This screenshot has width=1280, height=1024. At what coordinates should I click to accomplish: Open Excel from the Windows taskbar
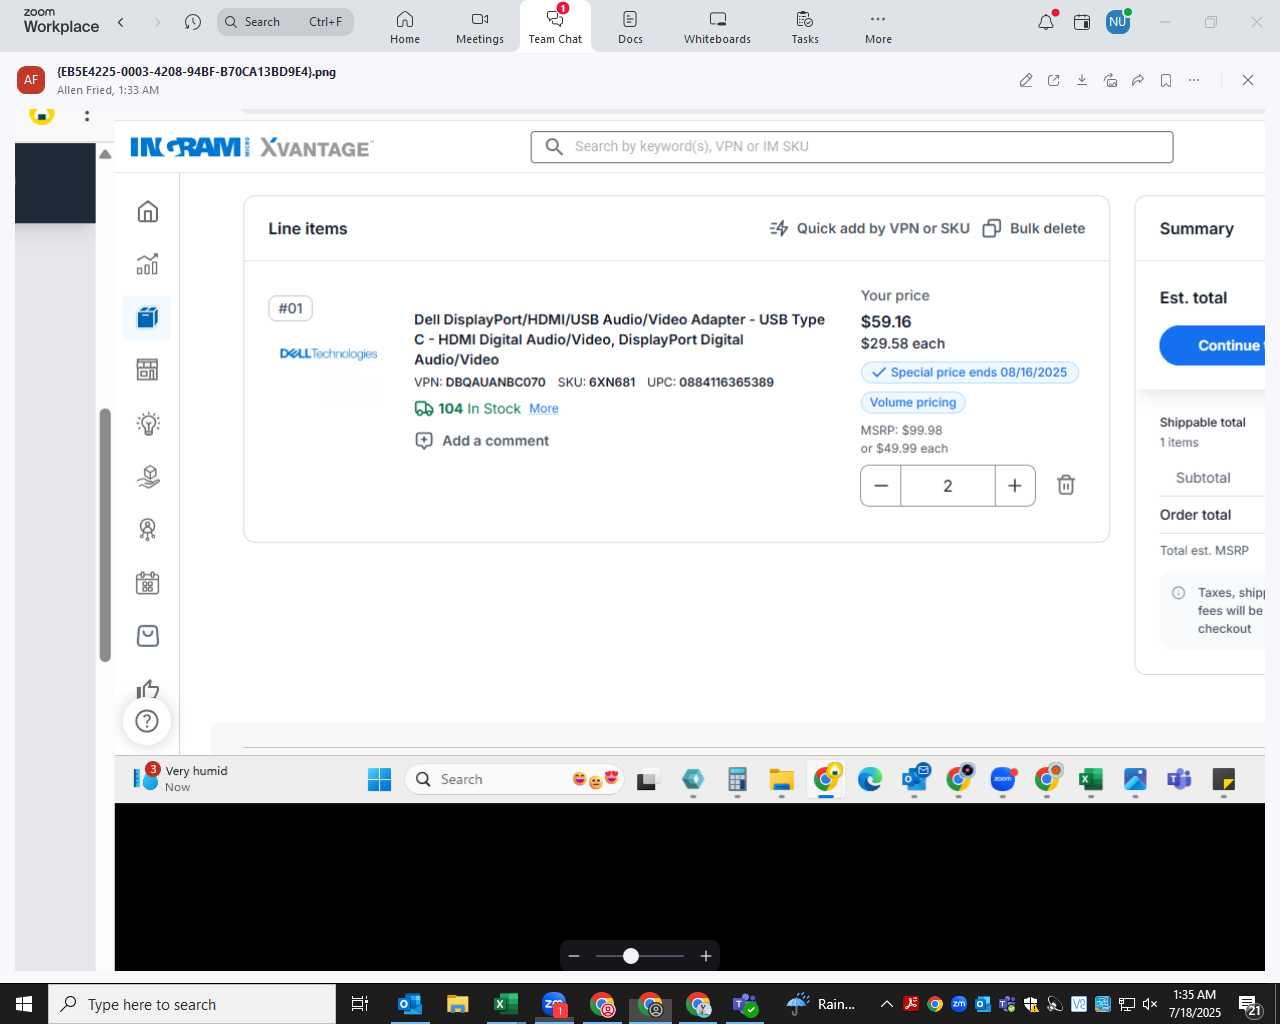click(505, 1004)
